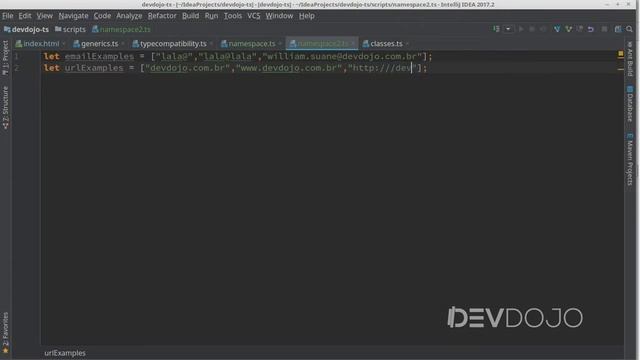The width and height of the screenshot is (640, 360).
Task: Click the Run play icon in toolbar
Action: [521, 29]
